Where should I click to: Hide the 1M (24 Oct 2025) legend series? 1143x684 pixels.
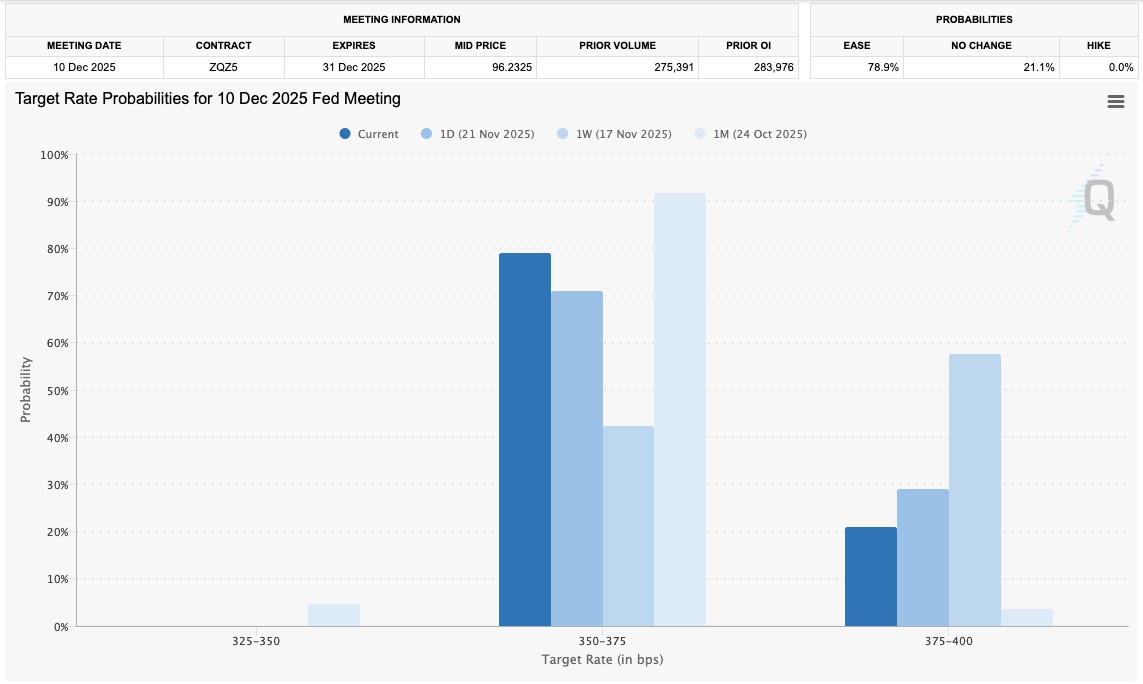(751, 133)
